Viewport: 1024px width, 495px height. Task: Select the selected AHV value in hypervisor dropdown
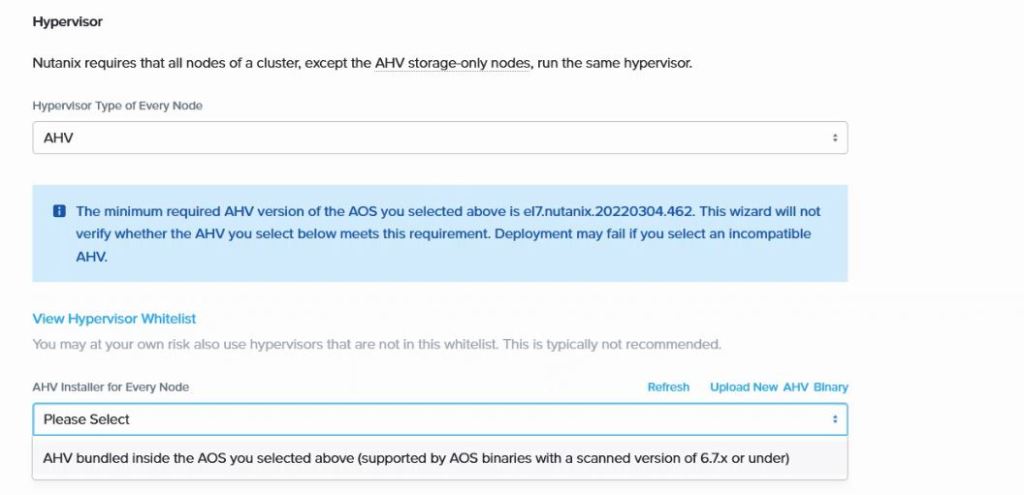[58, 138]
